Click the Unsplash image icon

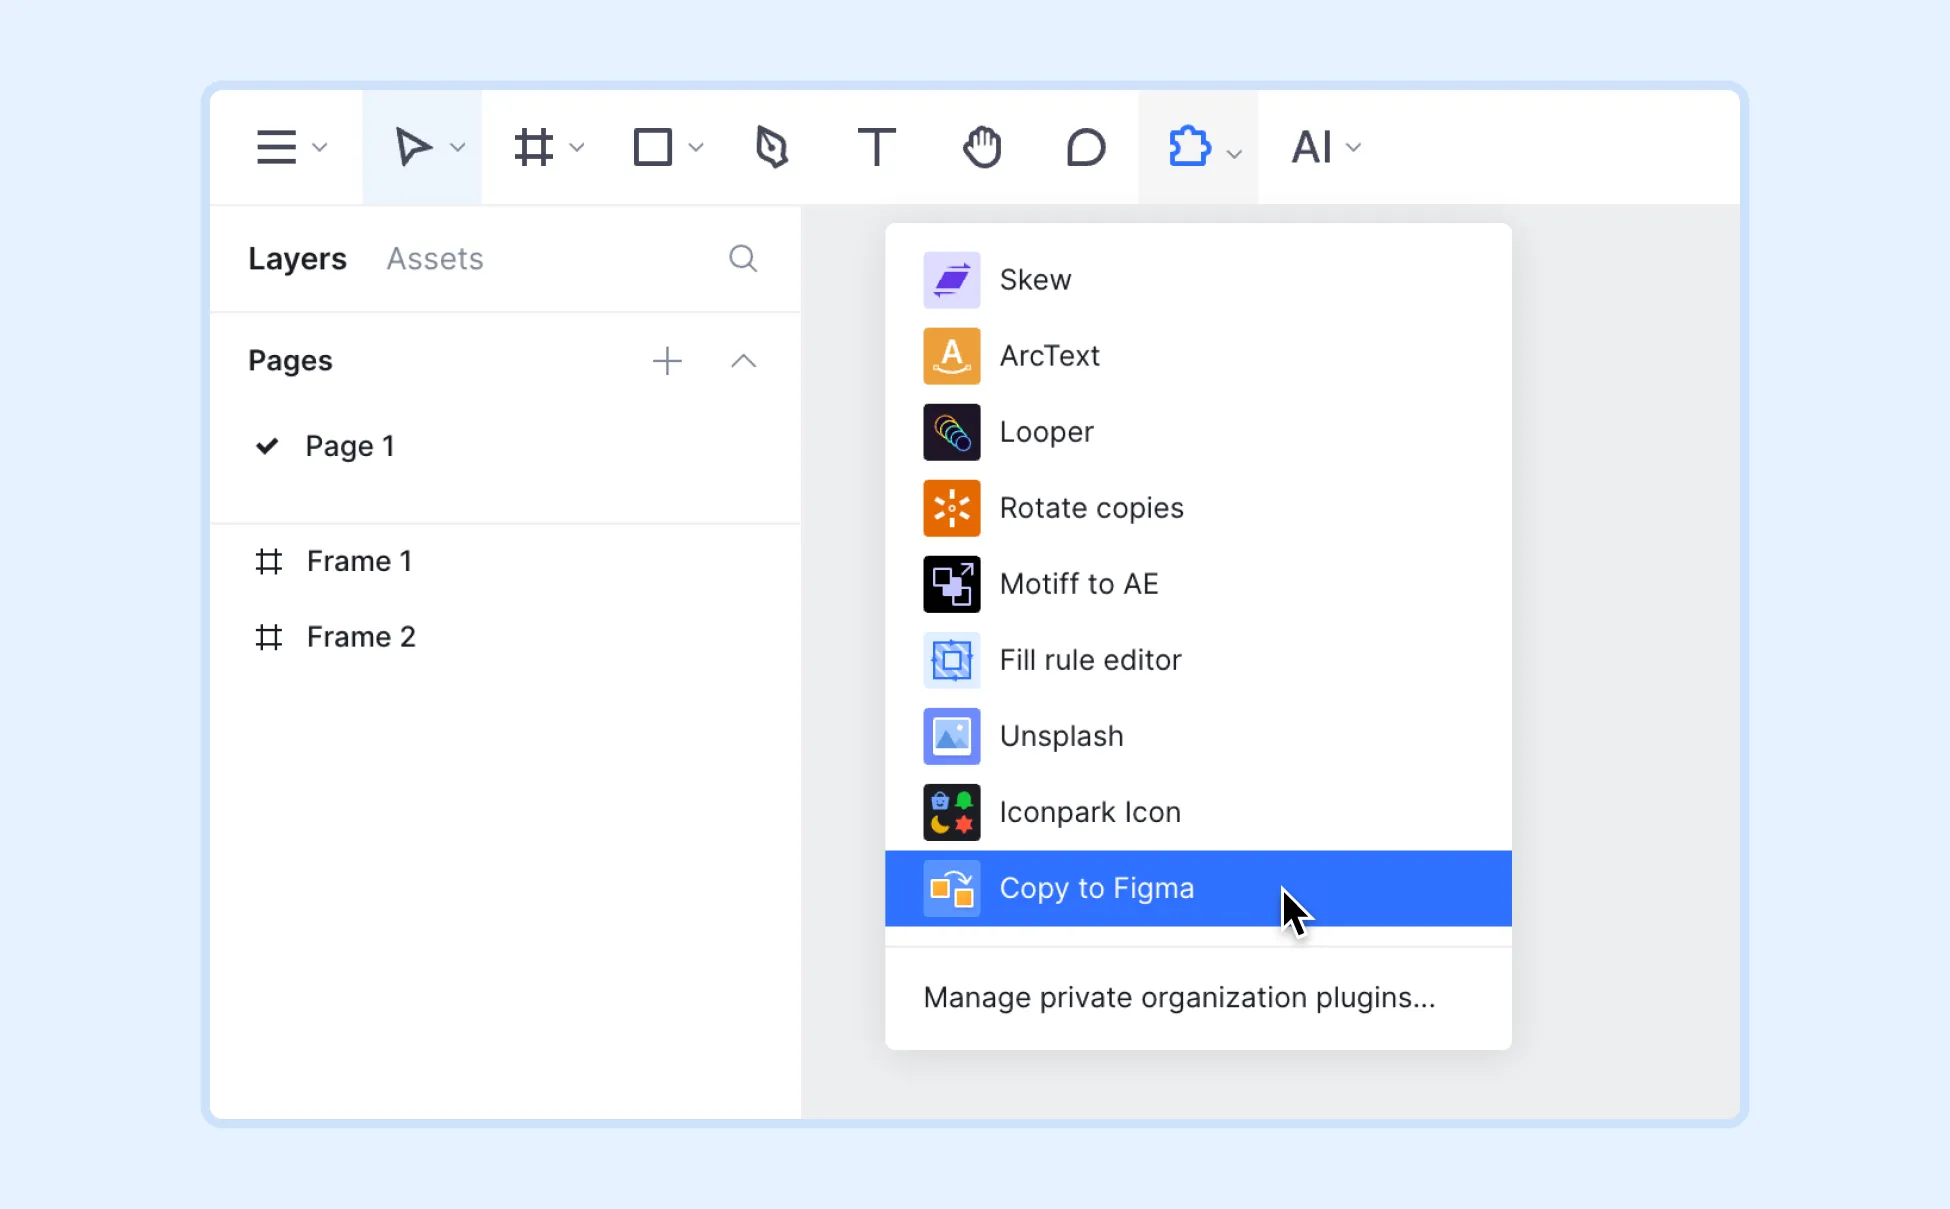(x=952, y=736)
